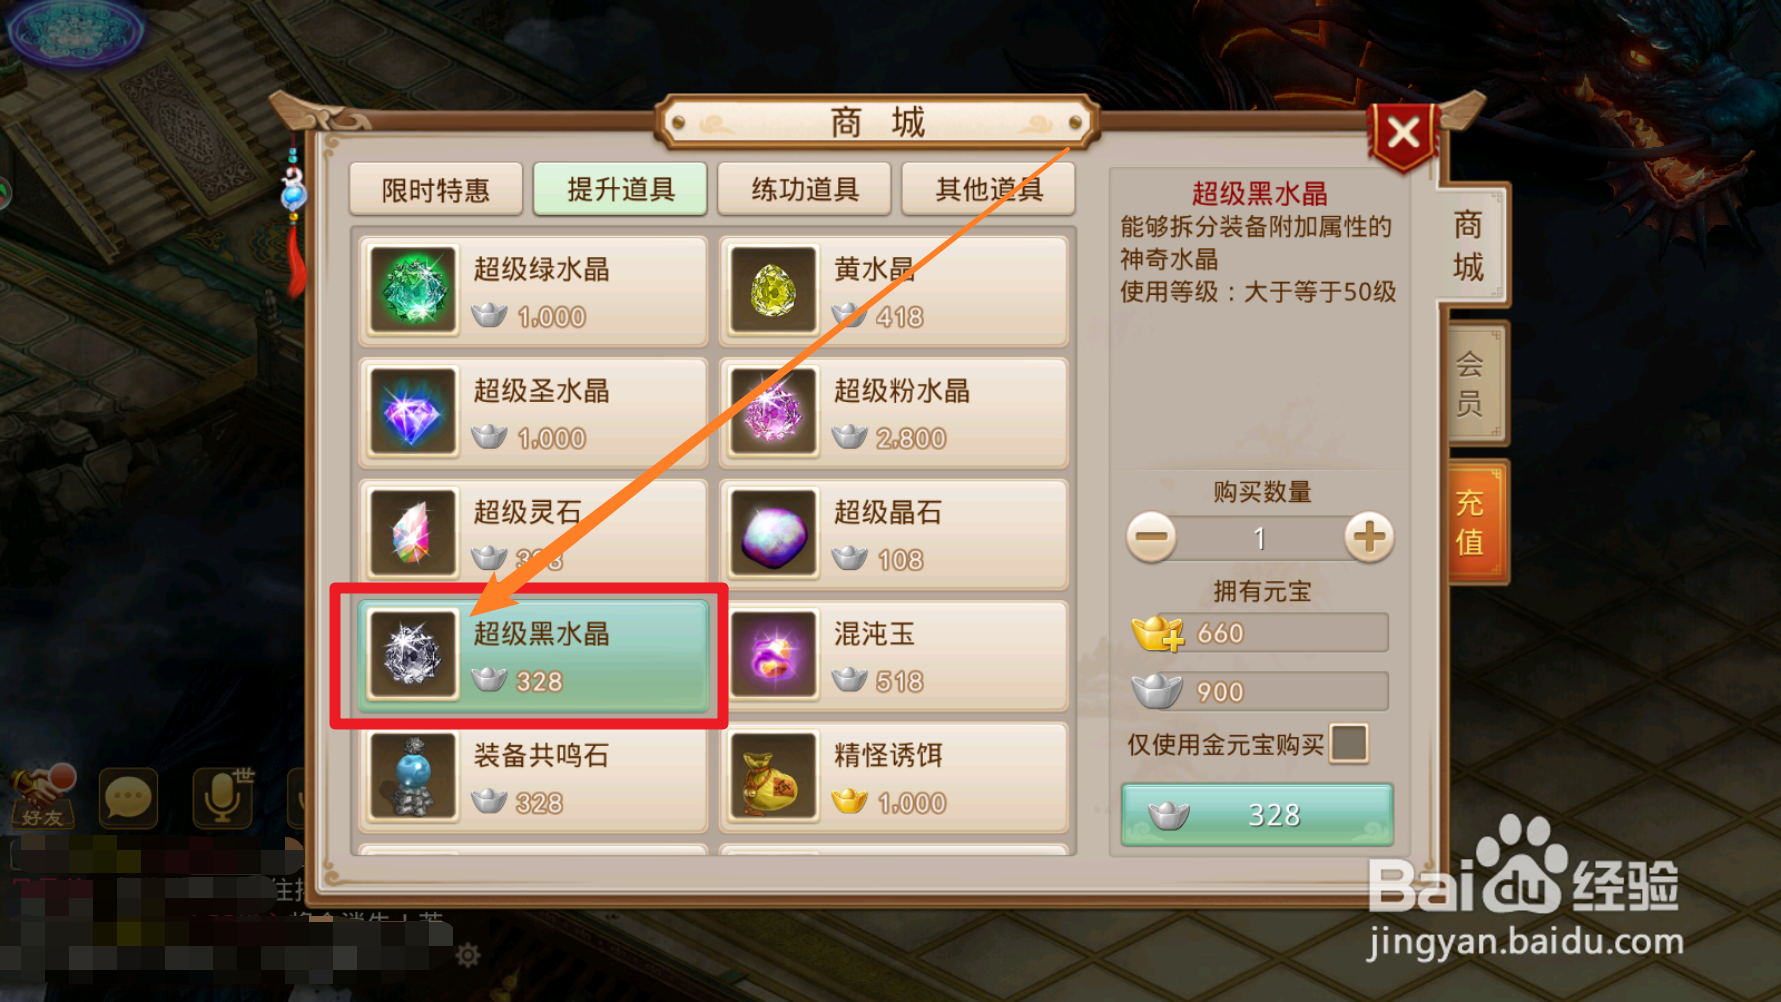Open the chat bubble icon
This screenshot has height=1002, width=1781.
click(129, 798)
